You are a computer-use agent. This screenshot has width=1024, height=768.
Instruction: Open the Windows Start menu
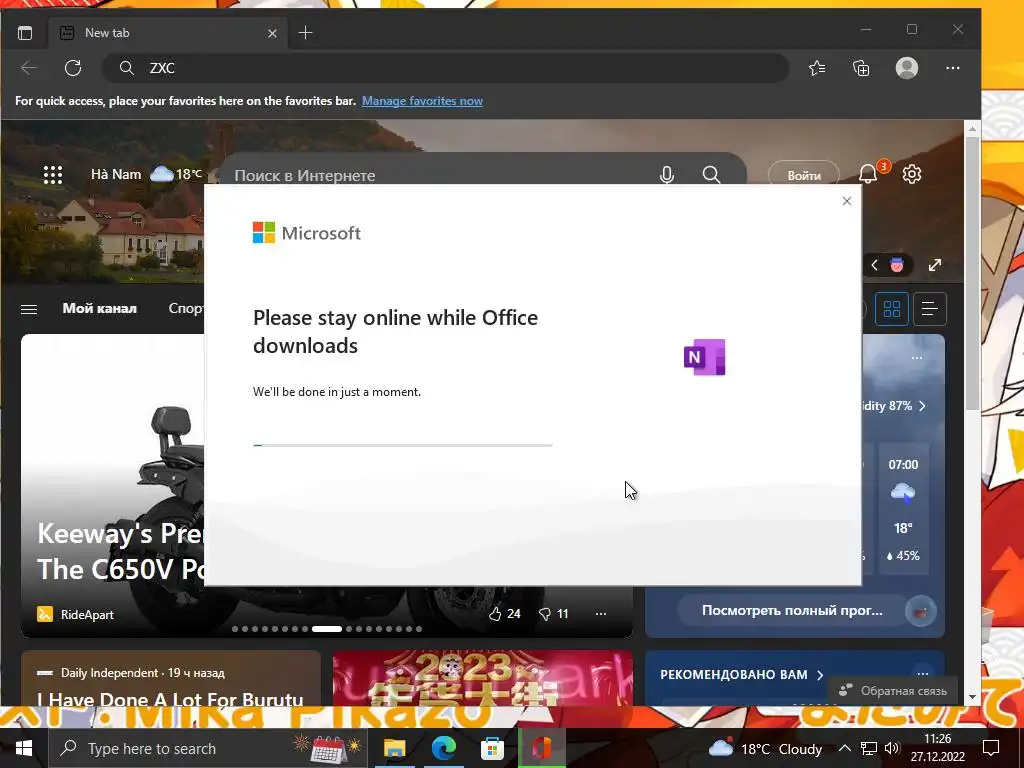click(x=24, y=748)
